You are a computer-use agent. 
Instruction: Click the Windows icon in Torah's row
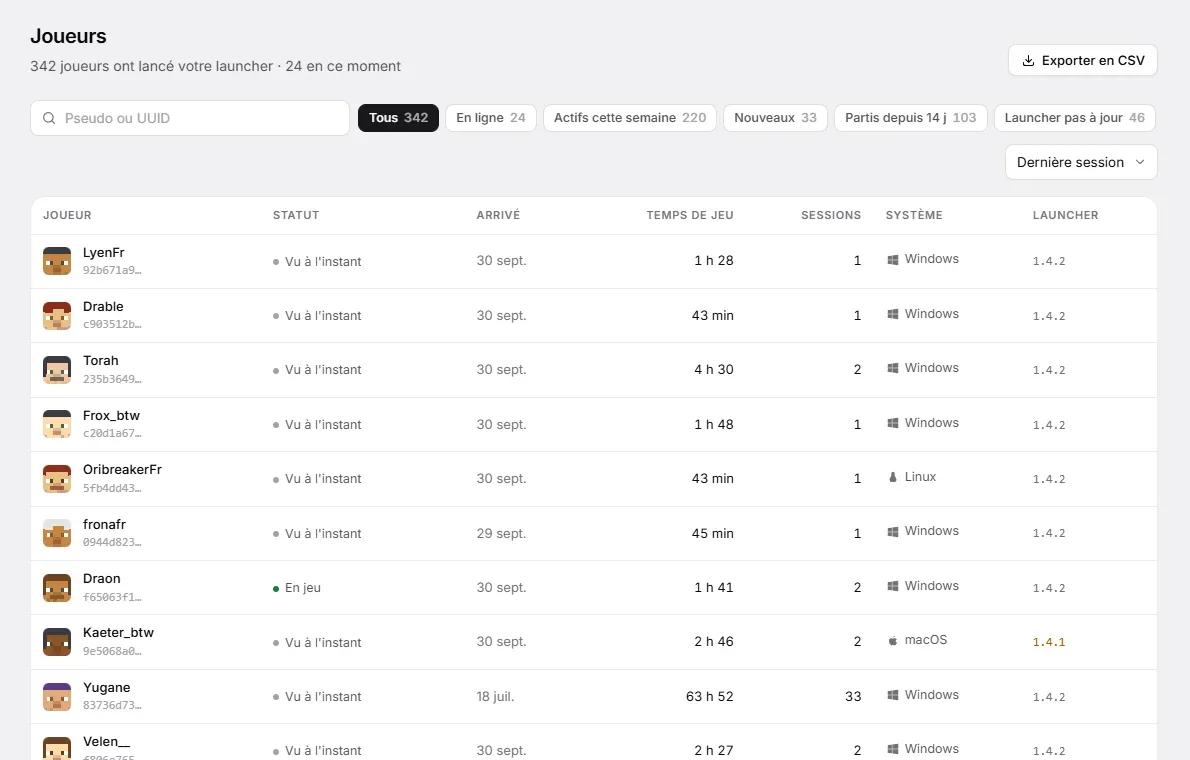click(892, 368)
